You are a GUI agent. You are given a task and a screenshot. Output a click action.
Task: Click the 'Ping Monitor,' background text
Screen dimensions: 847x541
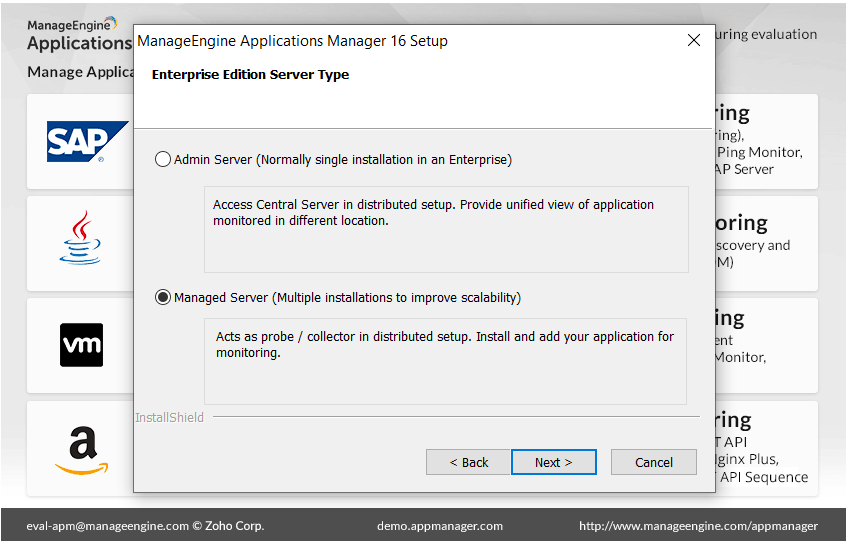pos(759,152)
